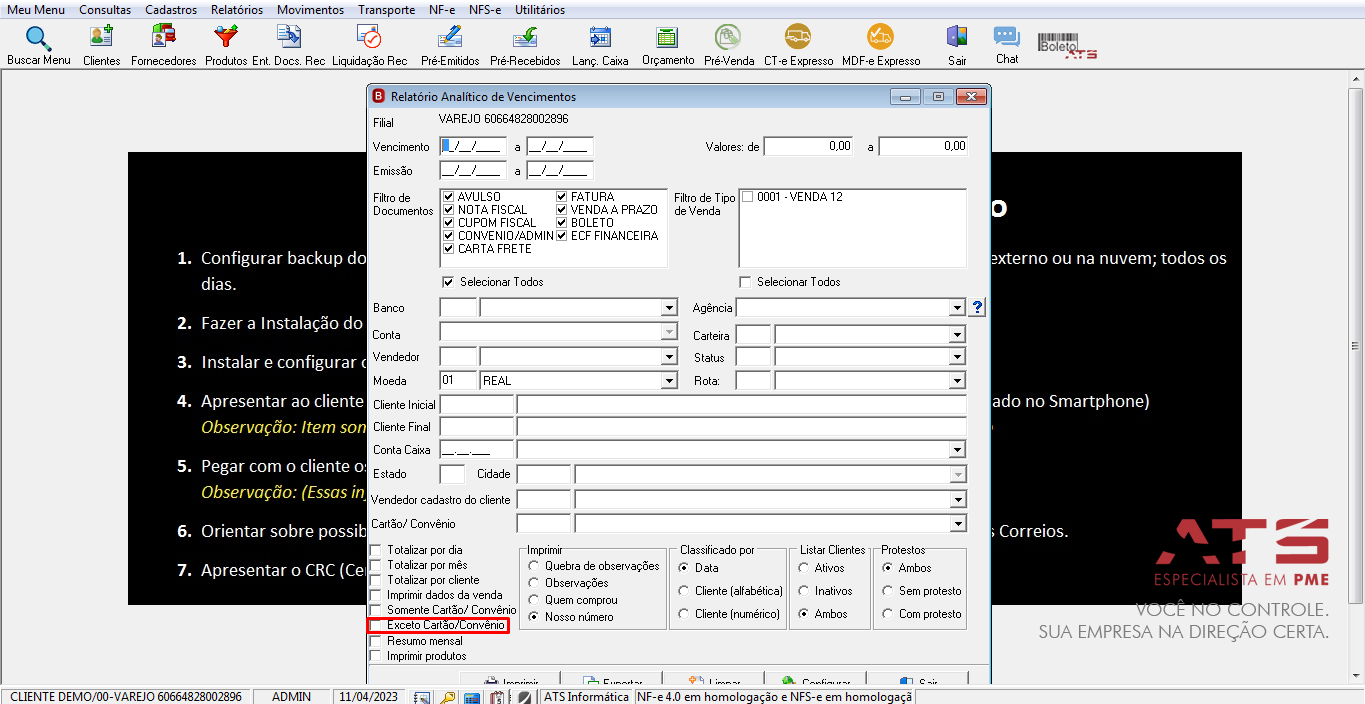Launch the Liquidação Rec tool
Image resolution: width=1365 pixels, height=704 pixels.
(x=369, y=46)
